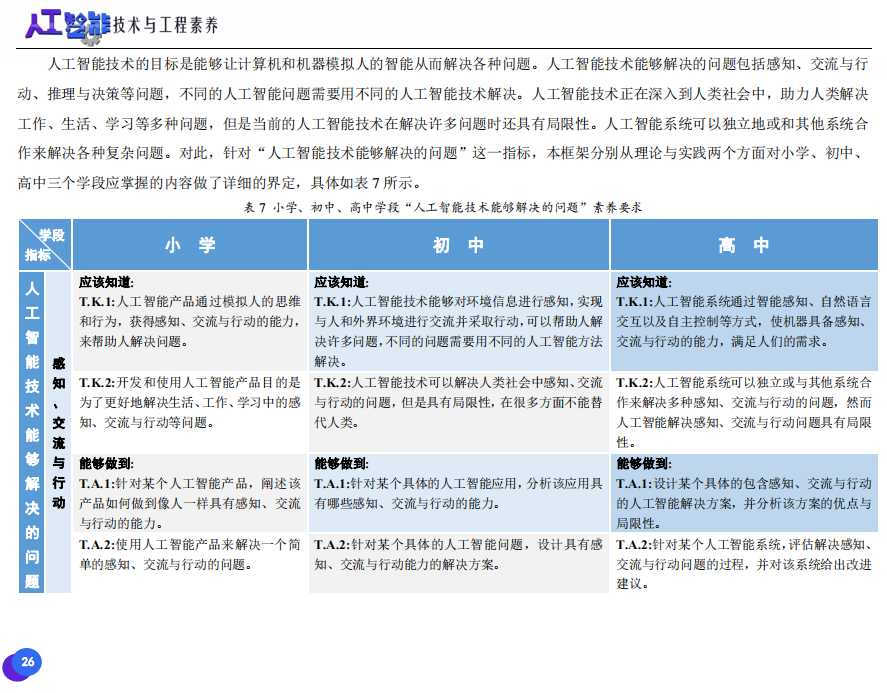
Task: Click the T.K.1 entry under 初中
Action: (458, 330)
